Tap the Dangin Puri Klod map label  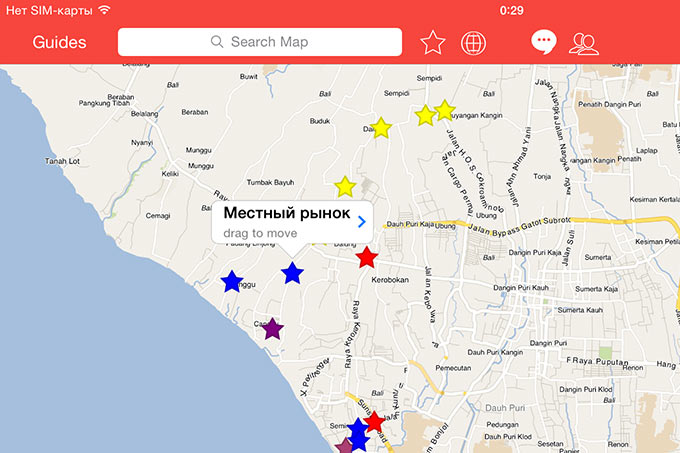pos(585,390)
